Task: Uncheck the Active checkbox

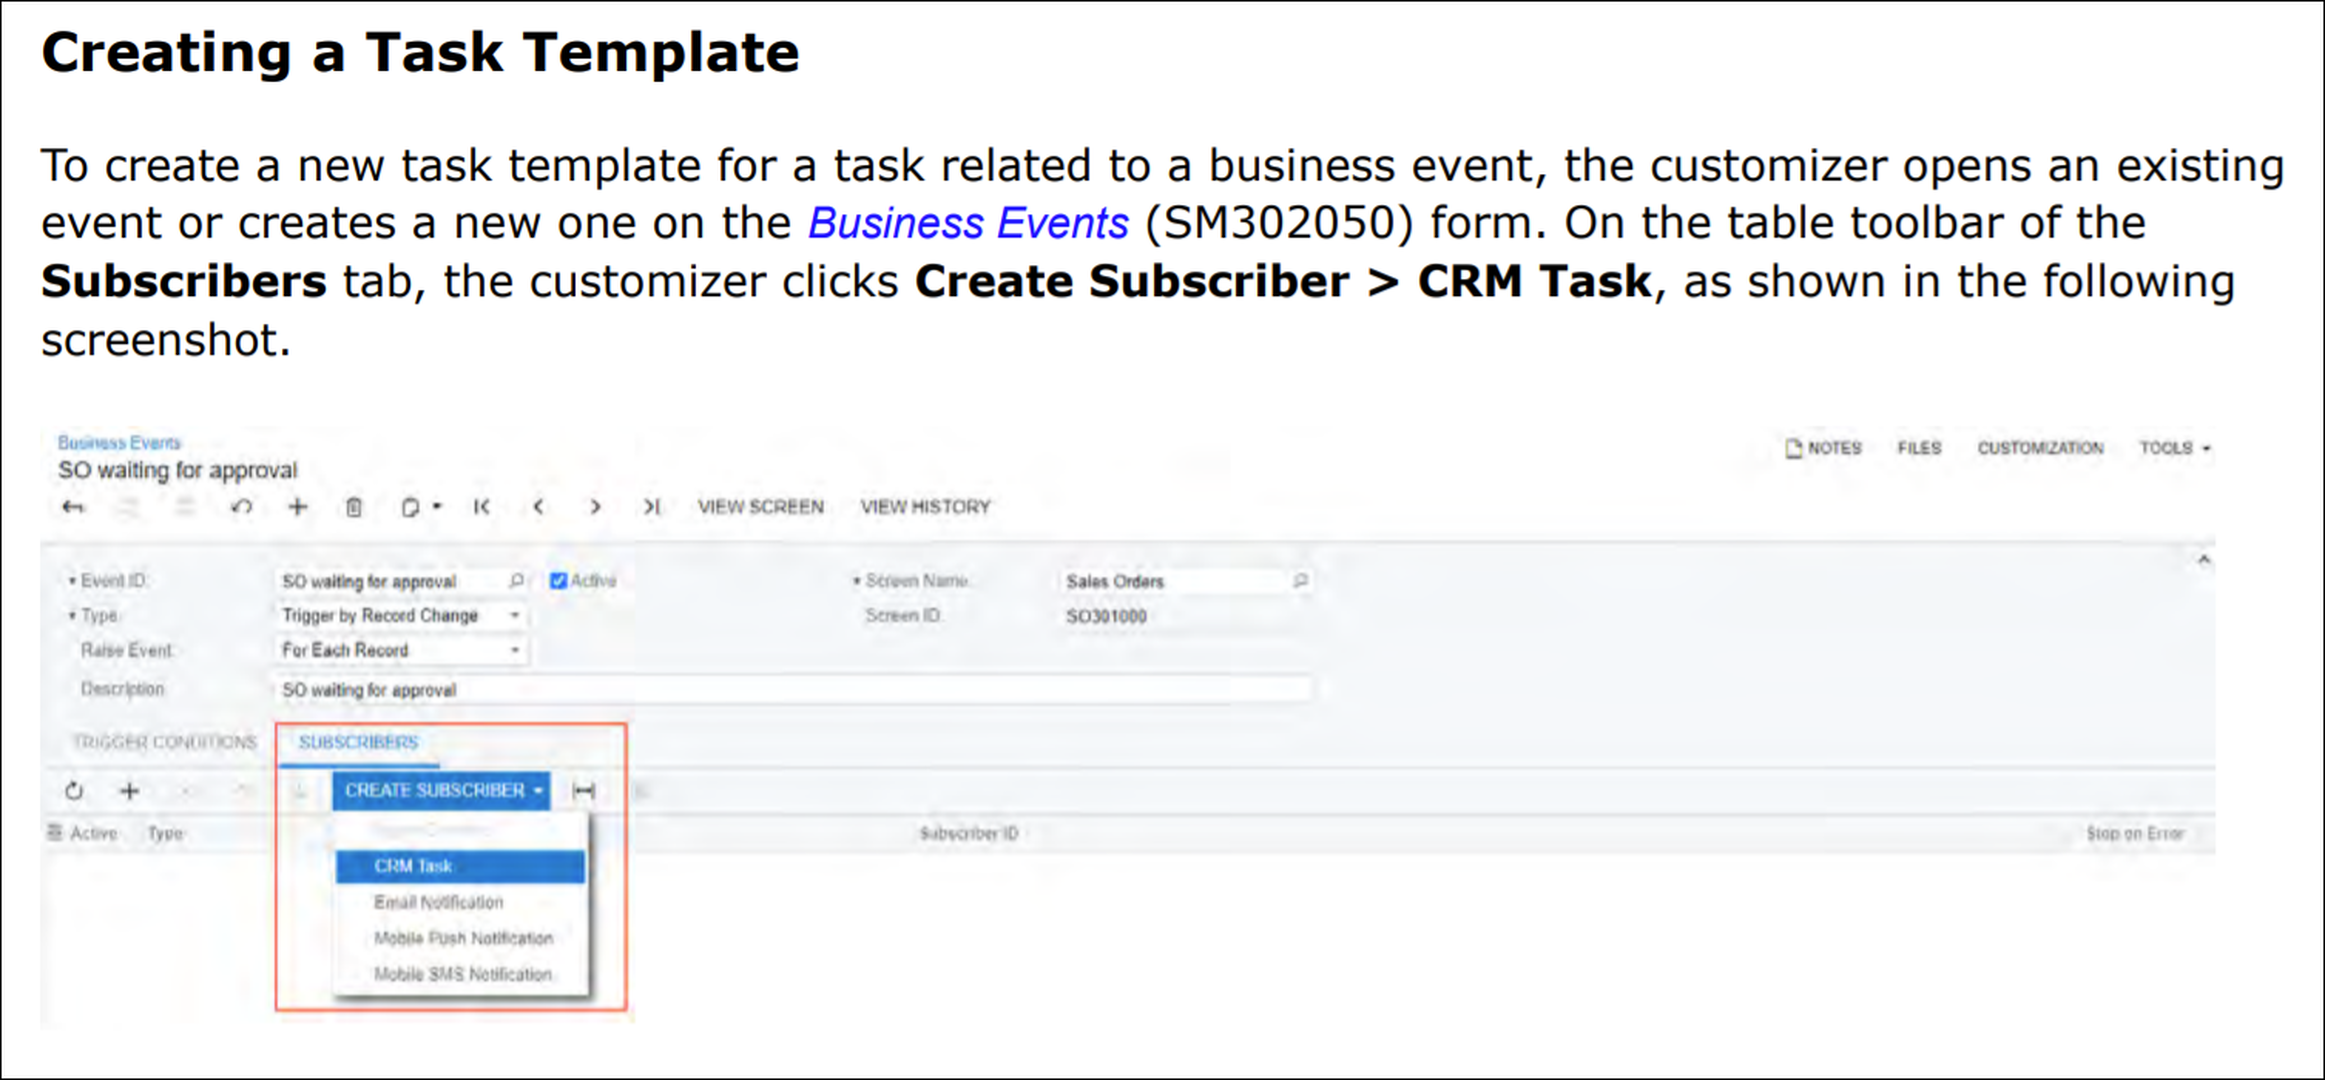Action: coord(559,581)
